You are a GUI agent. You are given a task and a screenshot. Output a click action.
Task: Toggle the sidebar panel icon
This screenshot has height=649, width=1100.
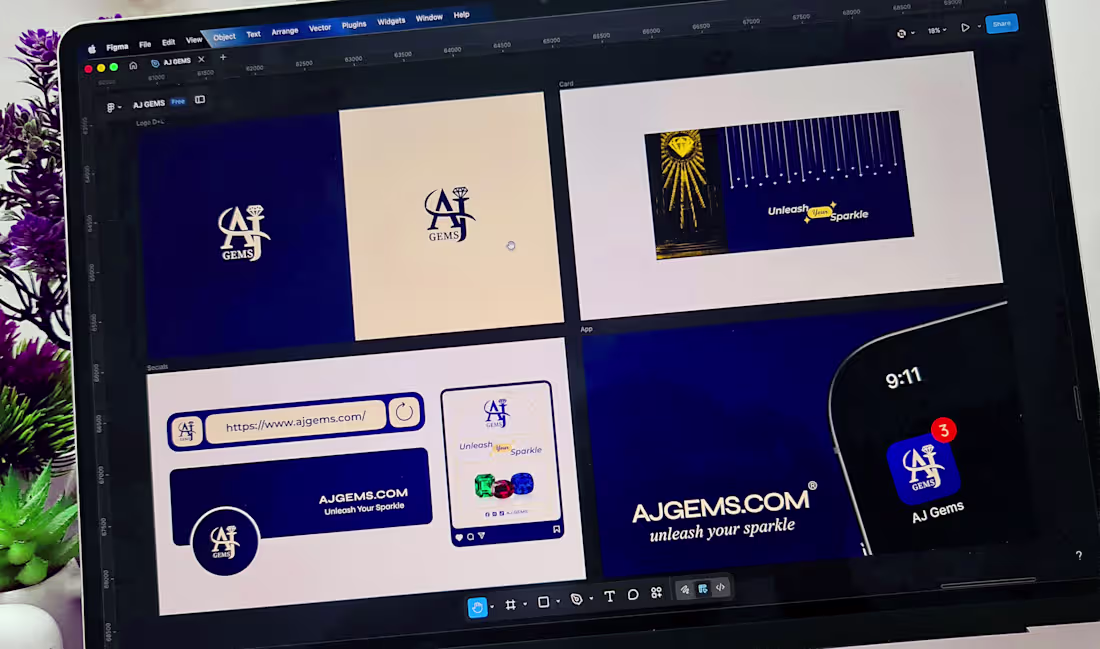coord(200,100)
